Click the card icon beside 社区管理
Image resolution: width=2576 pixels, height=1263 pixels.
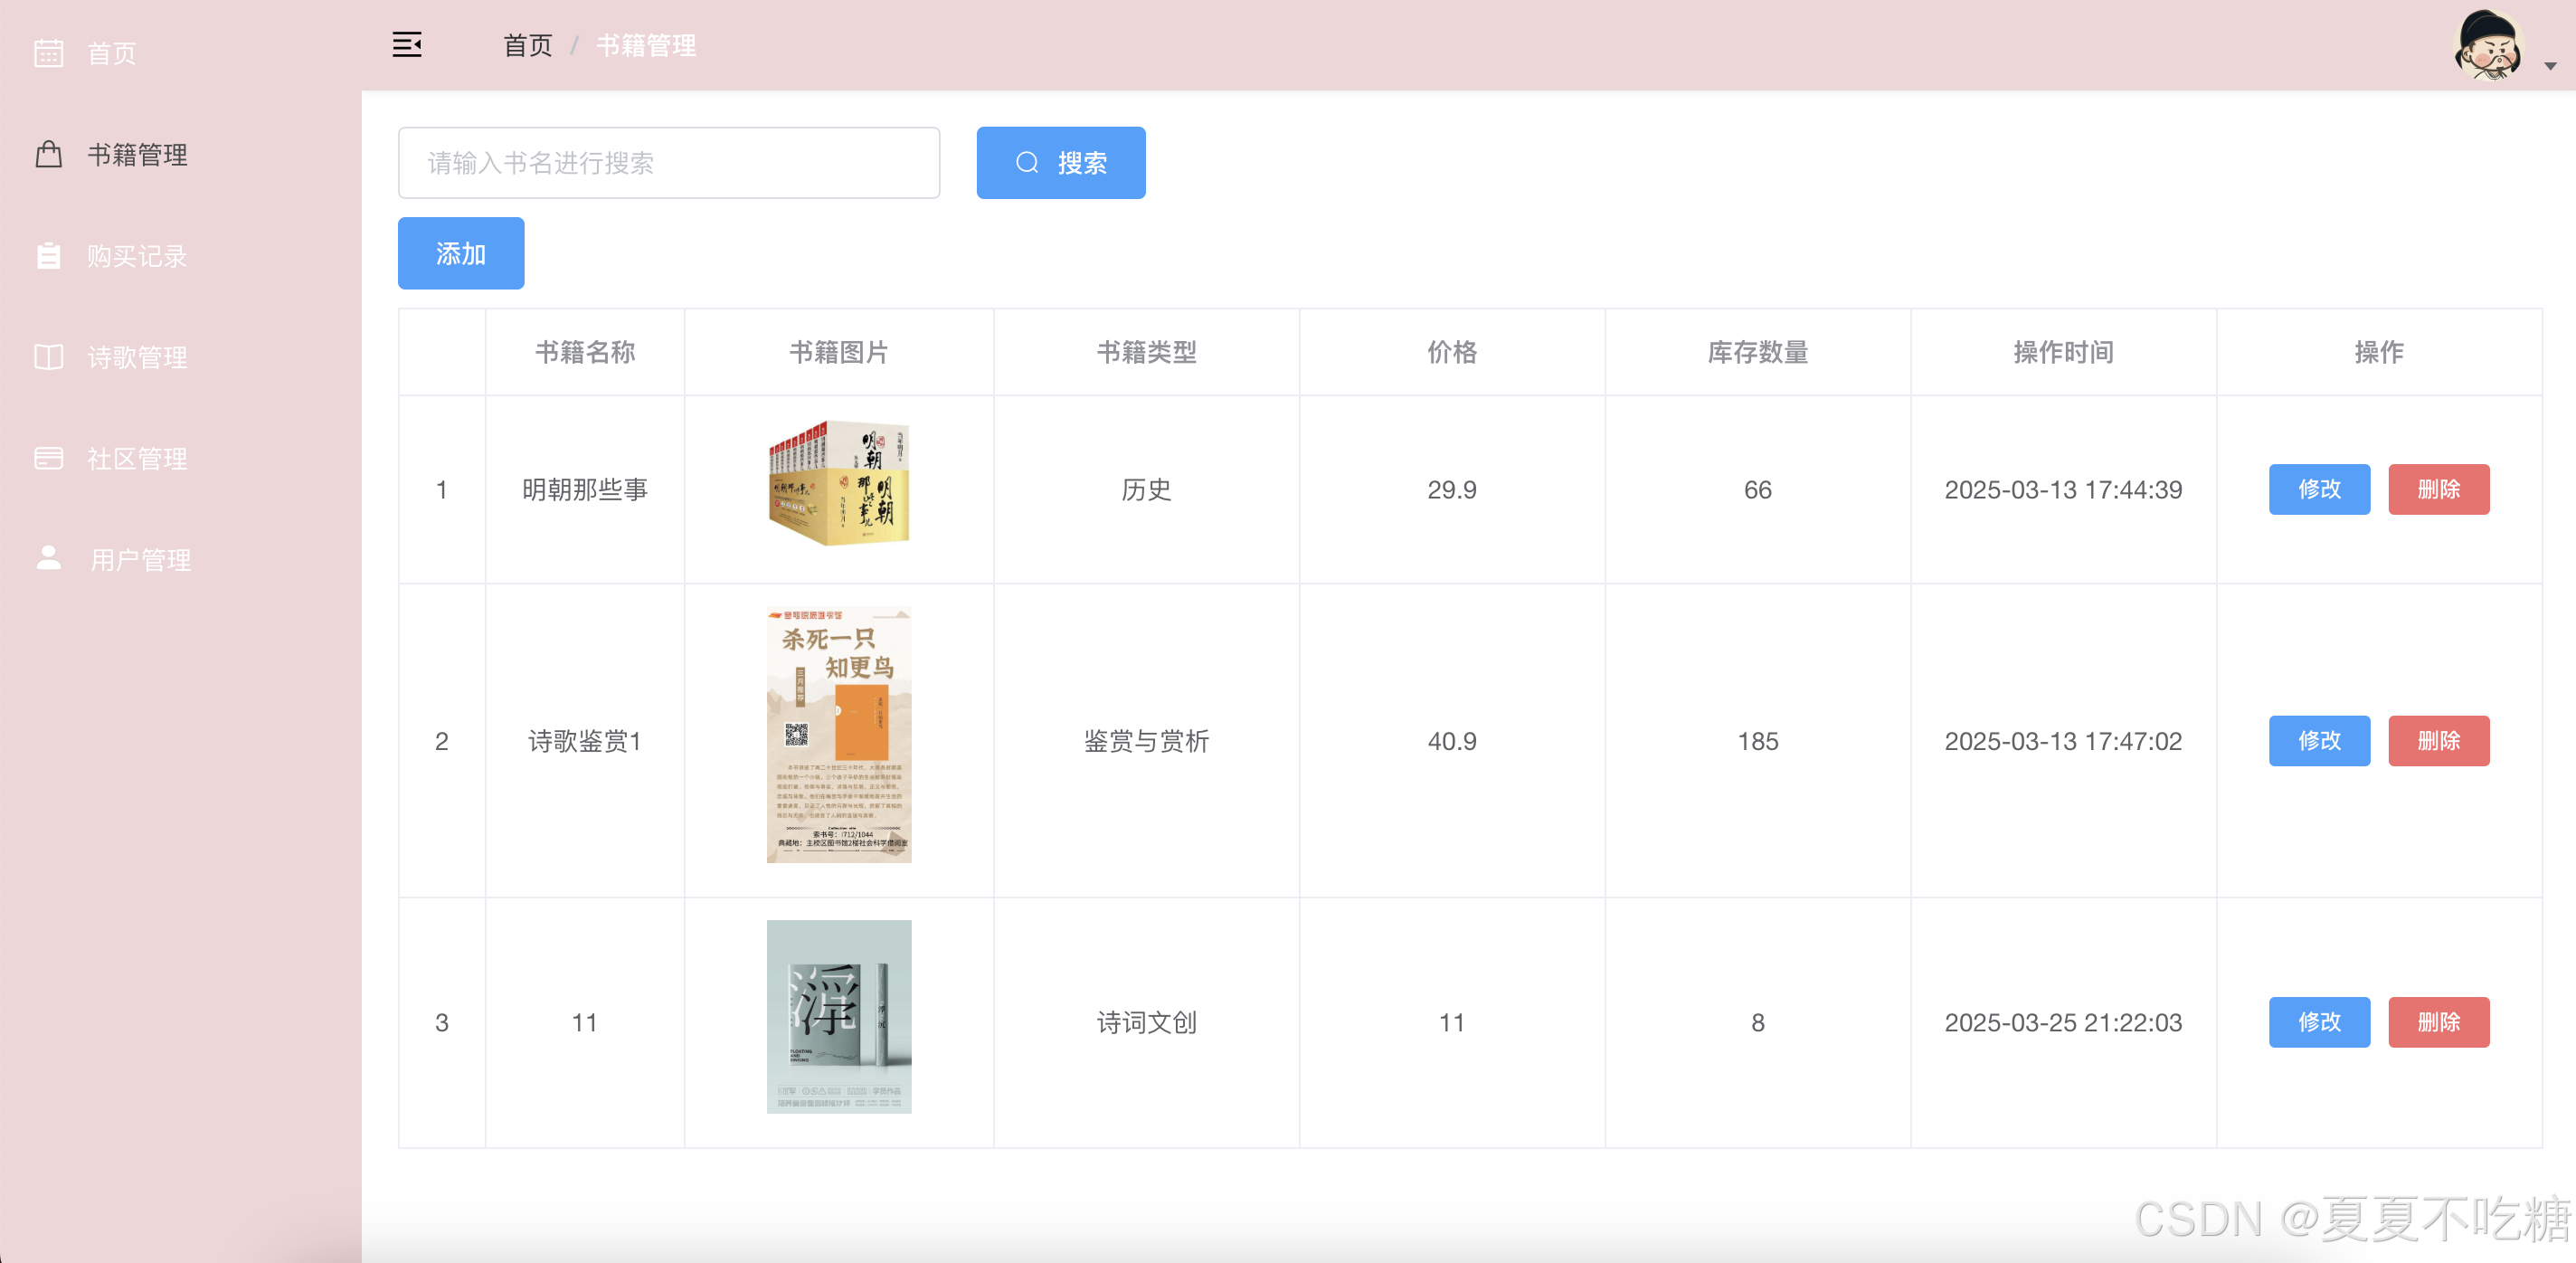pyautogui.click(x=48, y=458)
